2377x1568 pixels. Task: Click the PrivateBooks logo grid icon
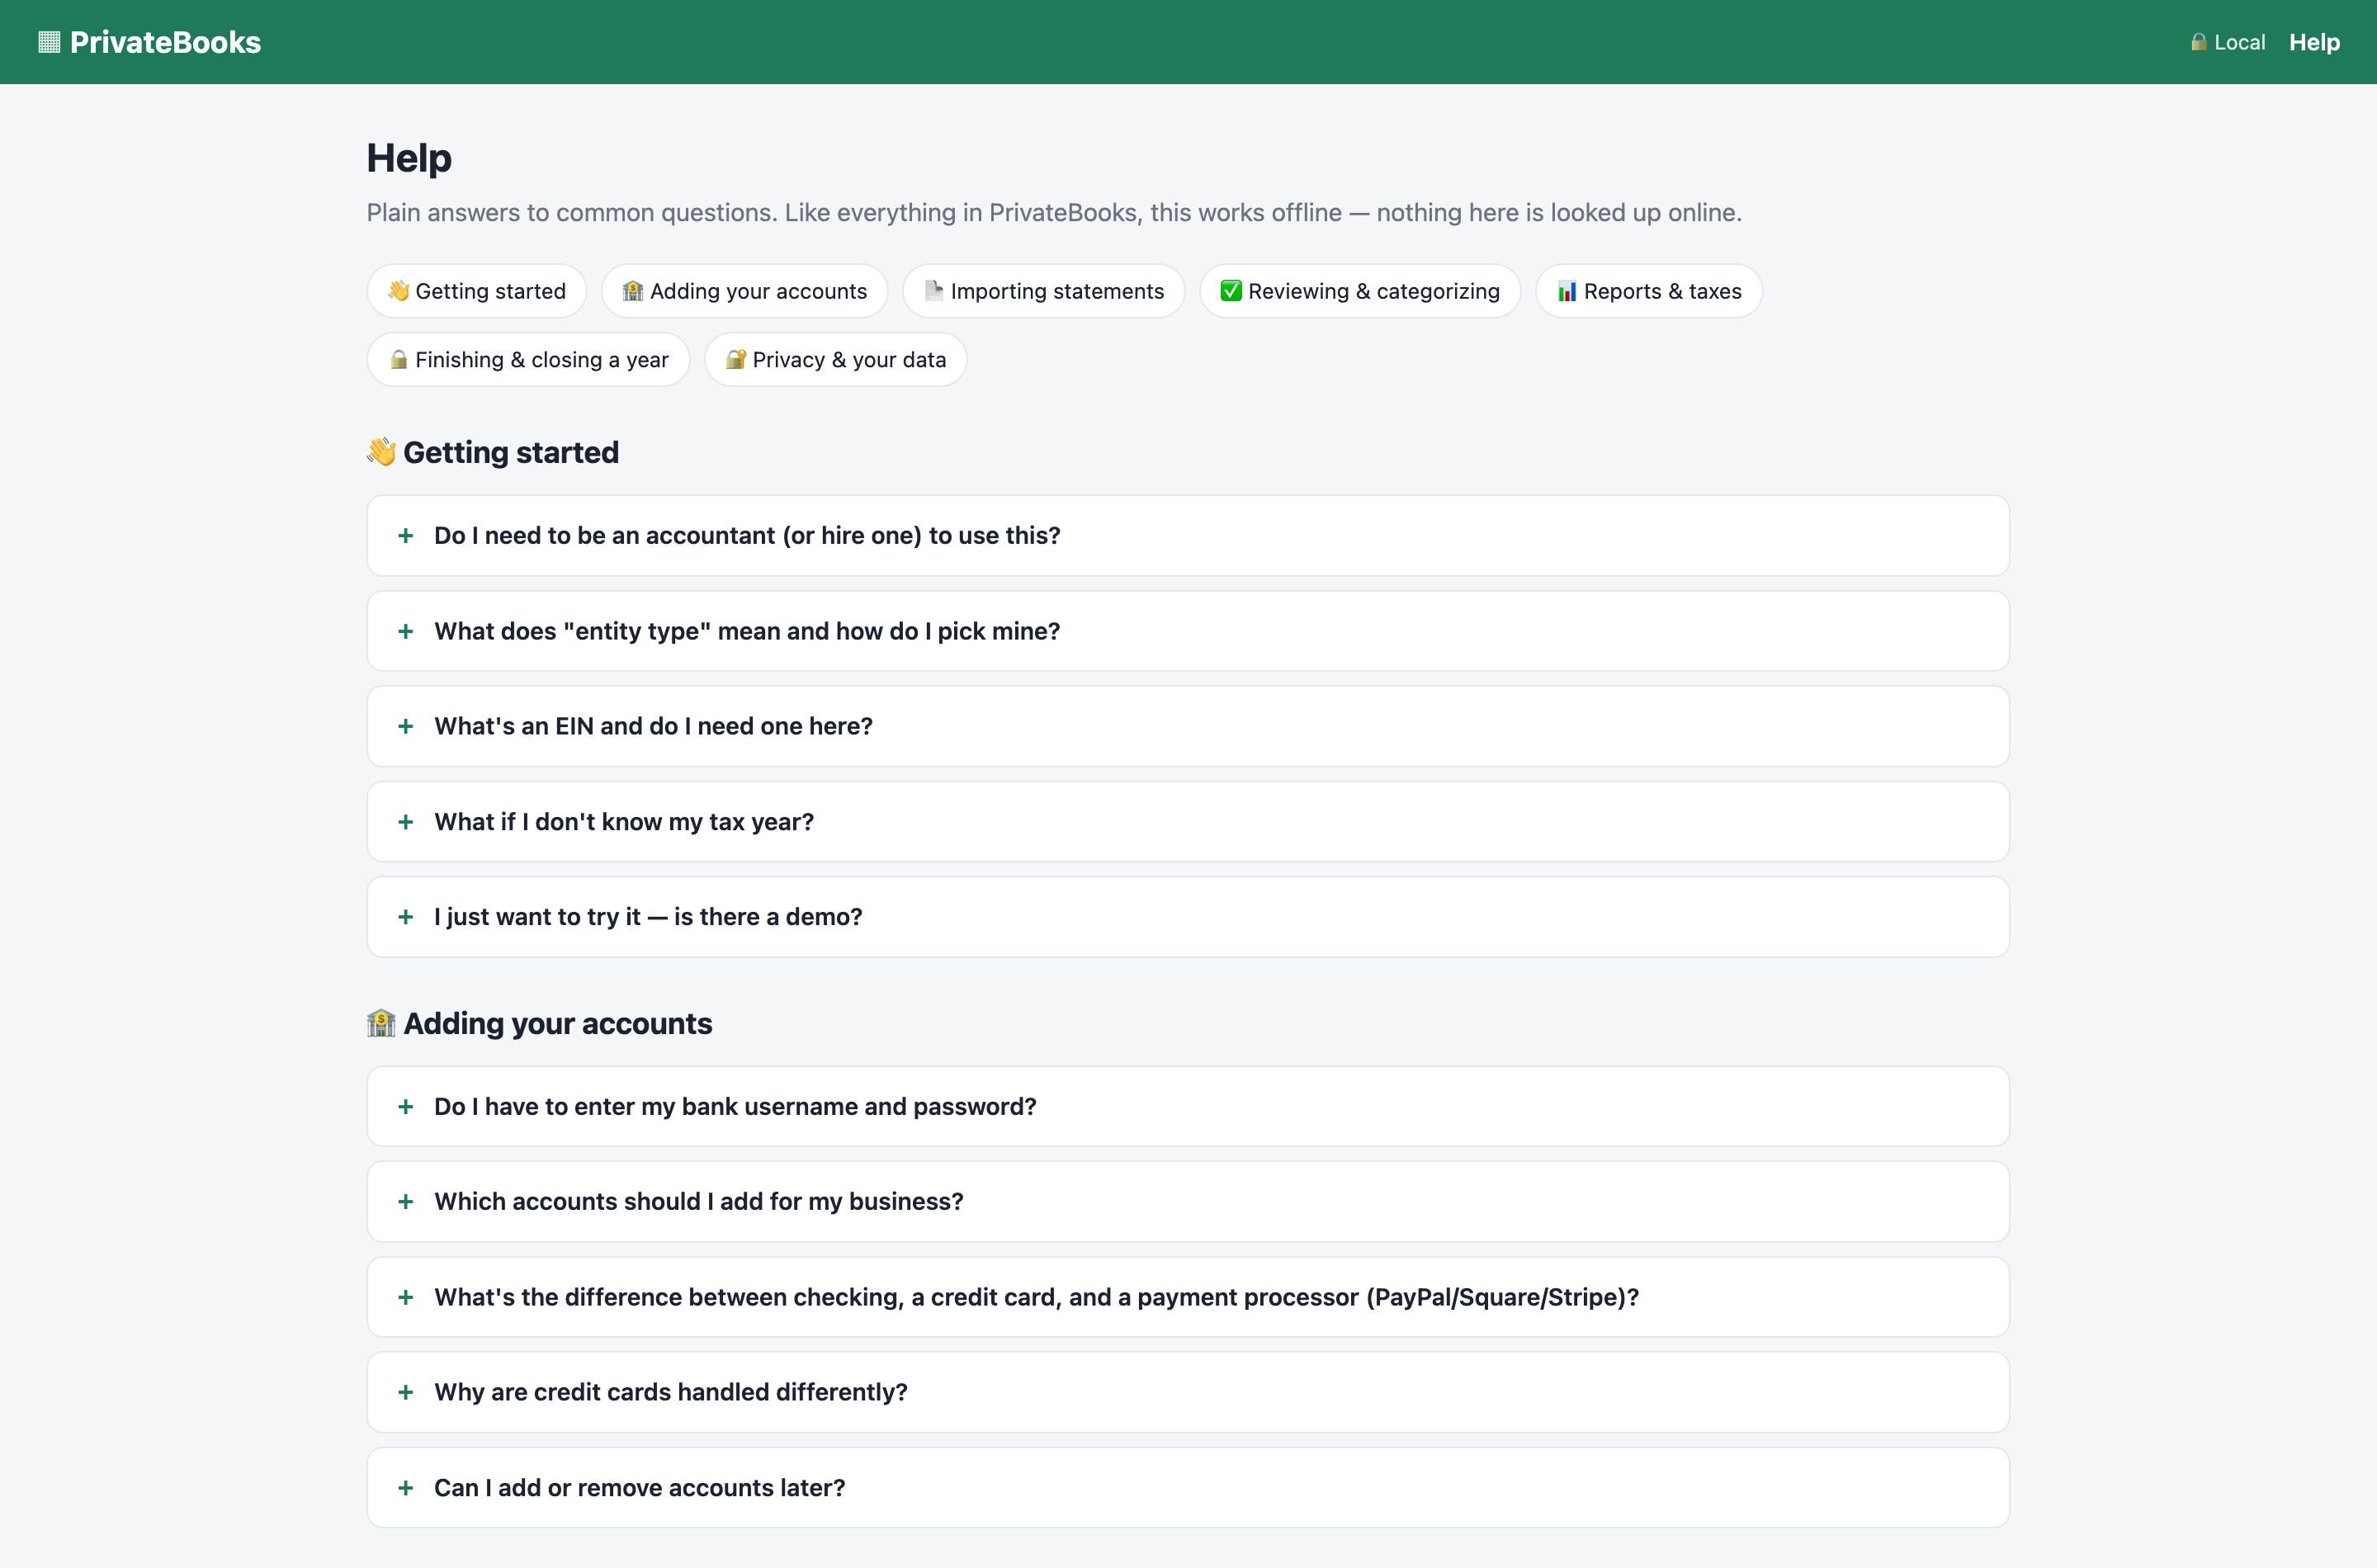point(49,42)
